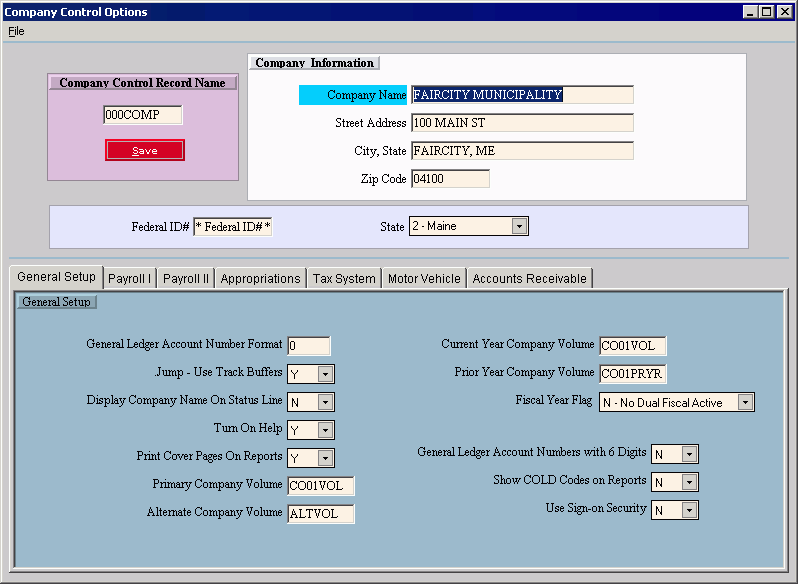Viewport: 798px width, 584px height.
Task: Open the Fiscal Year Flag dropdown
Action: coord(744,402)
